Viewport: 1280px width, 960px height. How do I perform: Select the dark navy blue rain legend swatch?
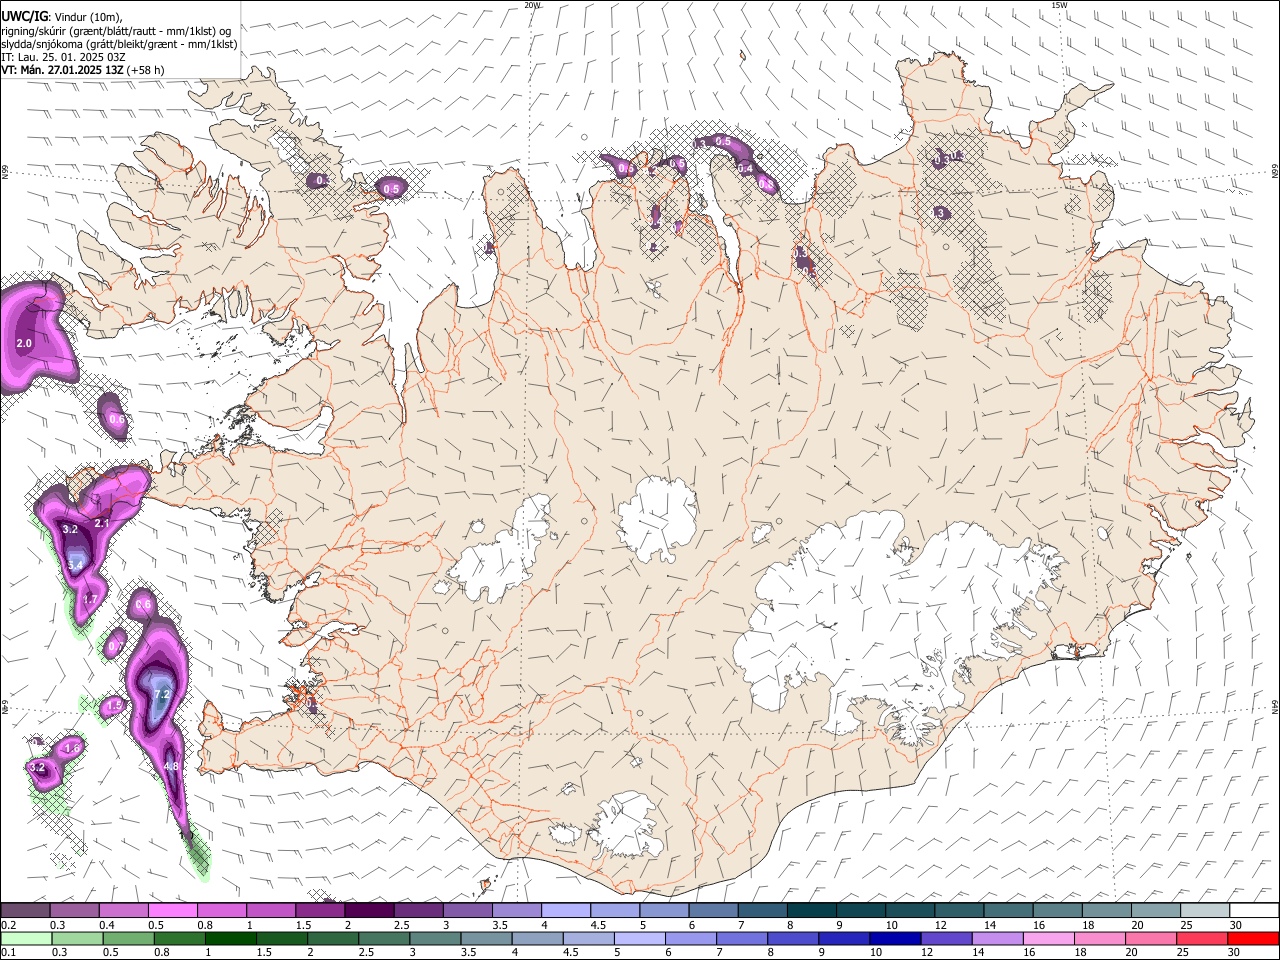(x=895, y=938)
